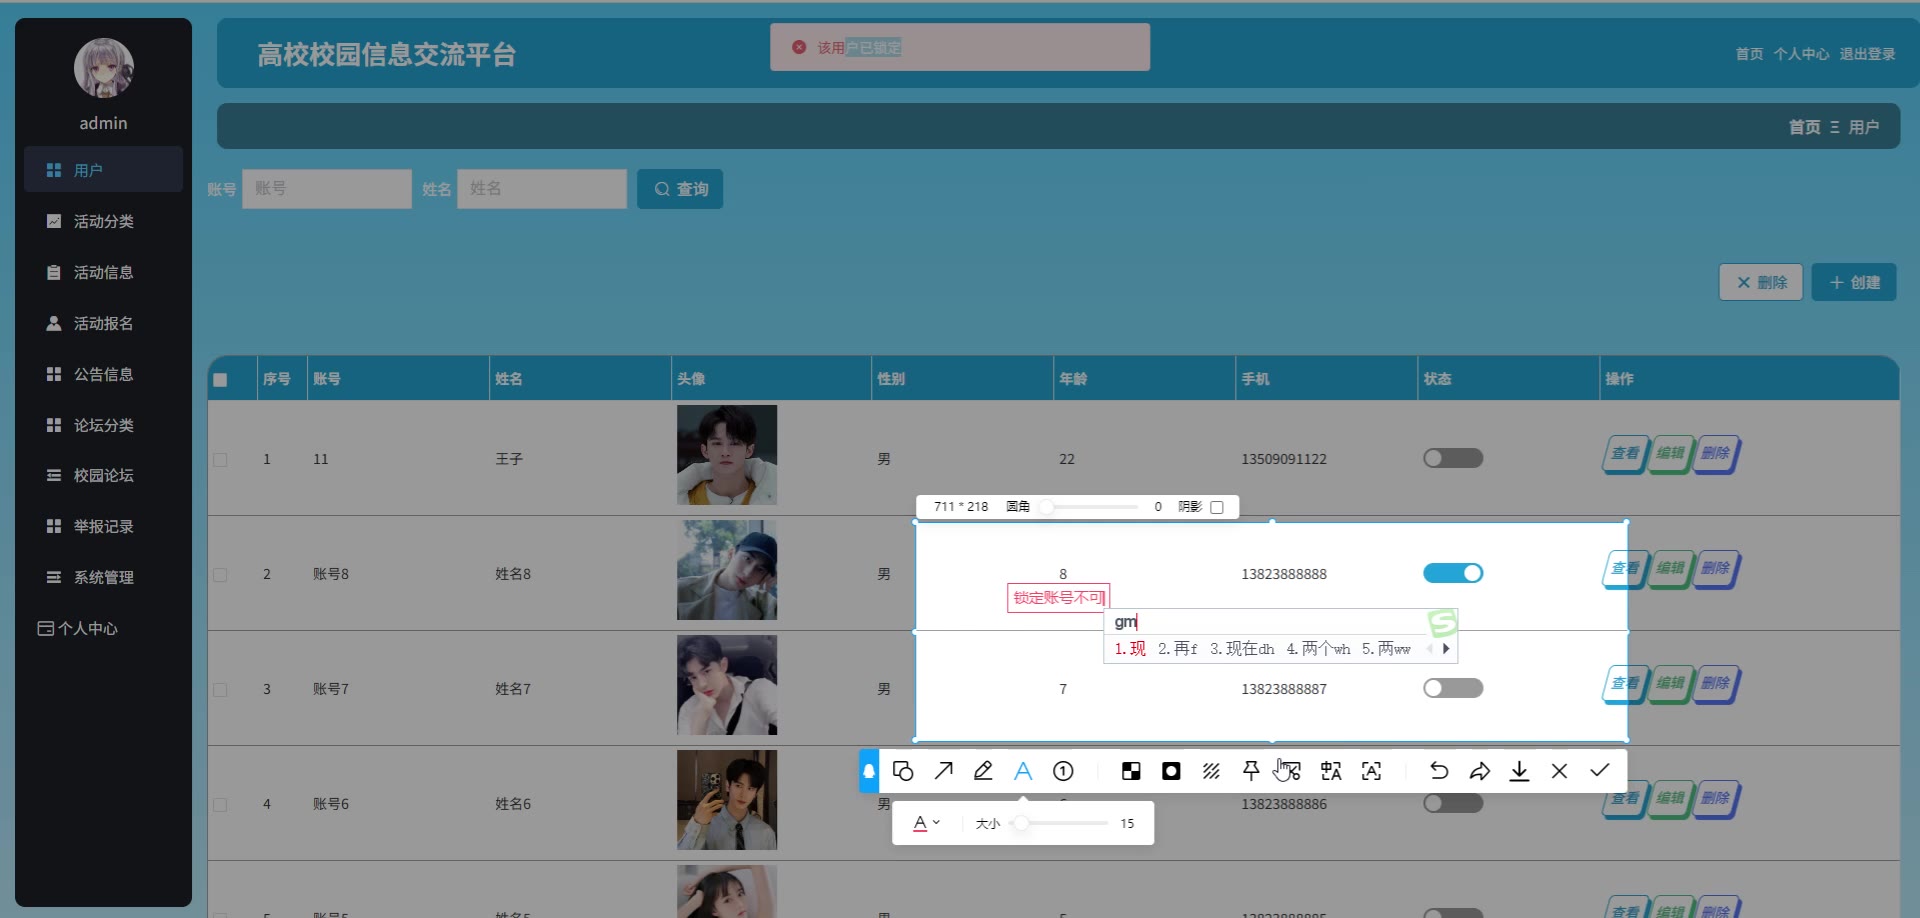Click the error icon in the notification
This screenshot has height=918, width=1920.
click(799, 47)
